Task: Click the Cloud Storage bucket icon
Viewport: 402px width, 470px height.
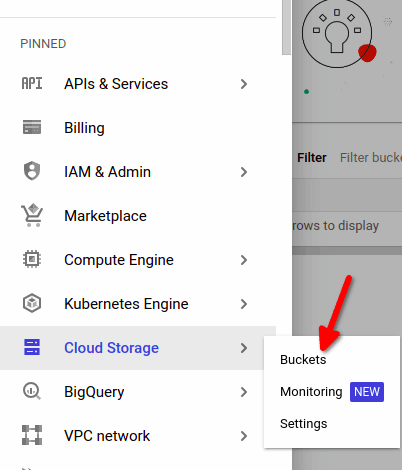Action: pyautogui.click(x=32, y=347)
